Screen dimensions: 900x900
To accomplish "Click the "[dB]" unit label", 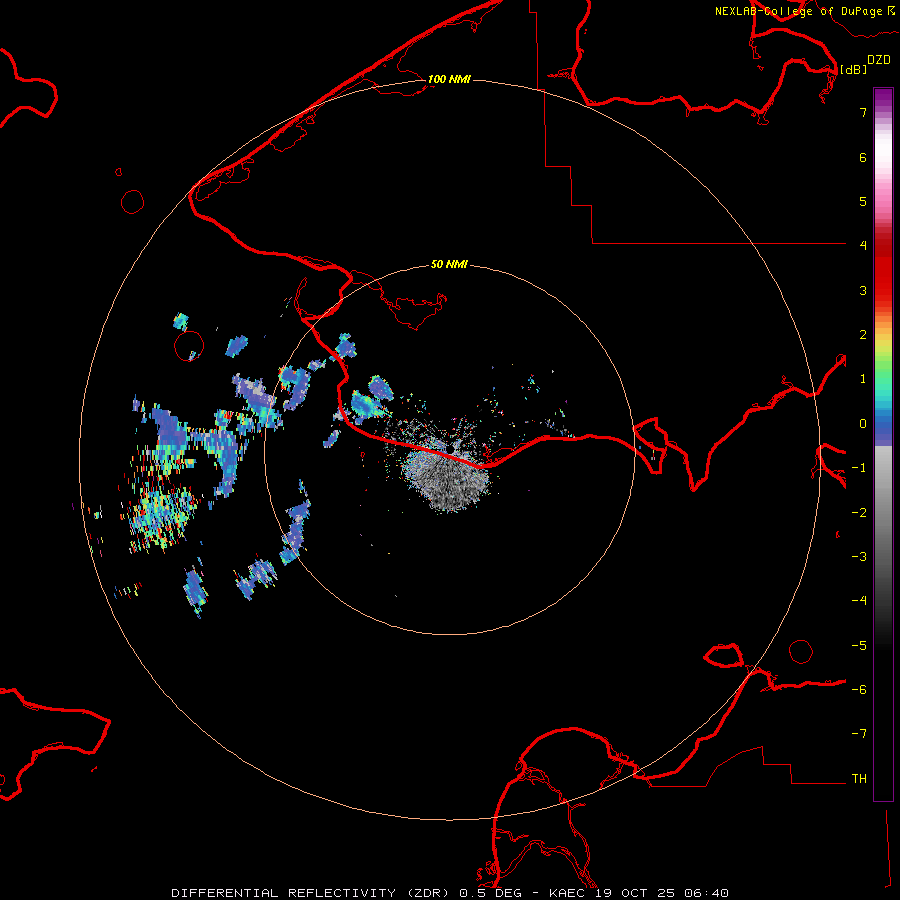I will 853,69.
